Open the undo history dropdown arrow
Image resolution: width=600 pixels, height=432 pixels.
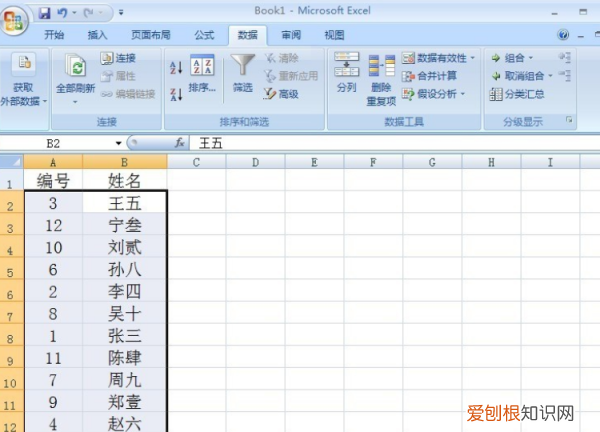click(x=74, y=13)
